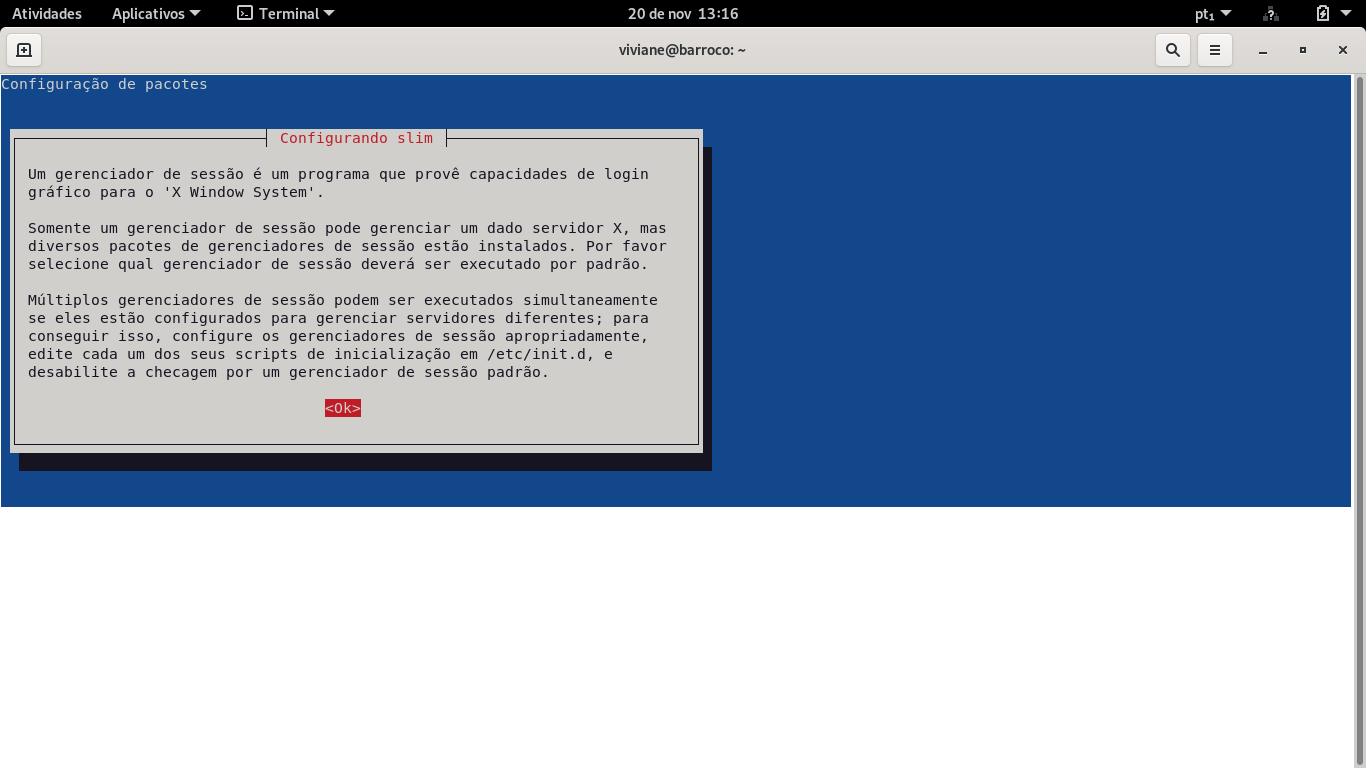Click the Terminal app icon in the top bar
The width and height of the screenshot is (1366, 768).
[x=245, y=14]
